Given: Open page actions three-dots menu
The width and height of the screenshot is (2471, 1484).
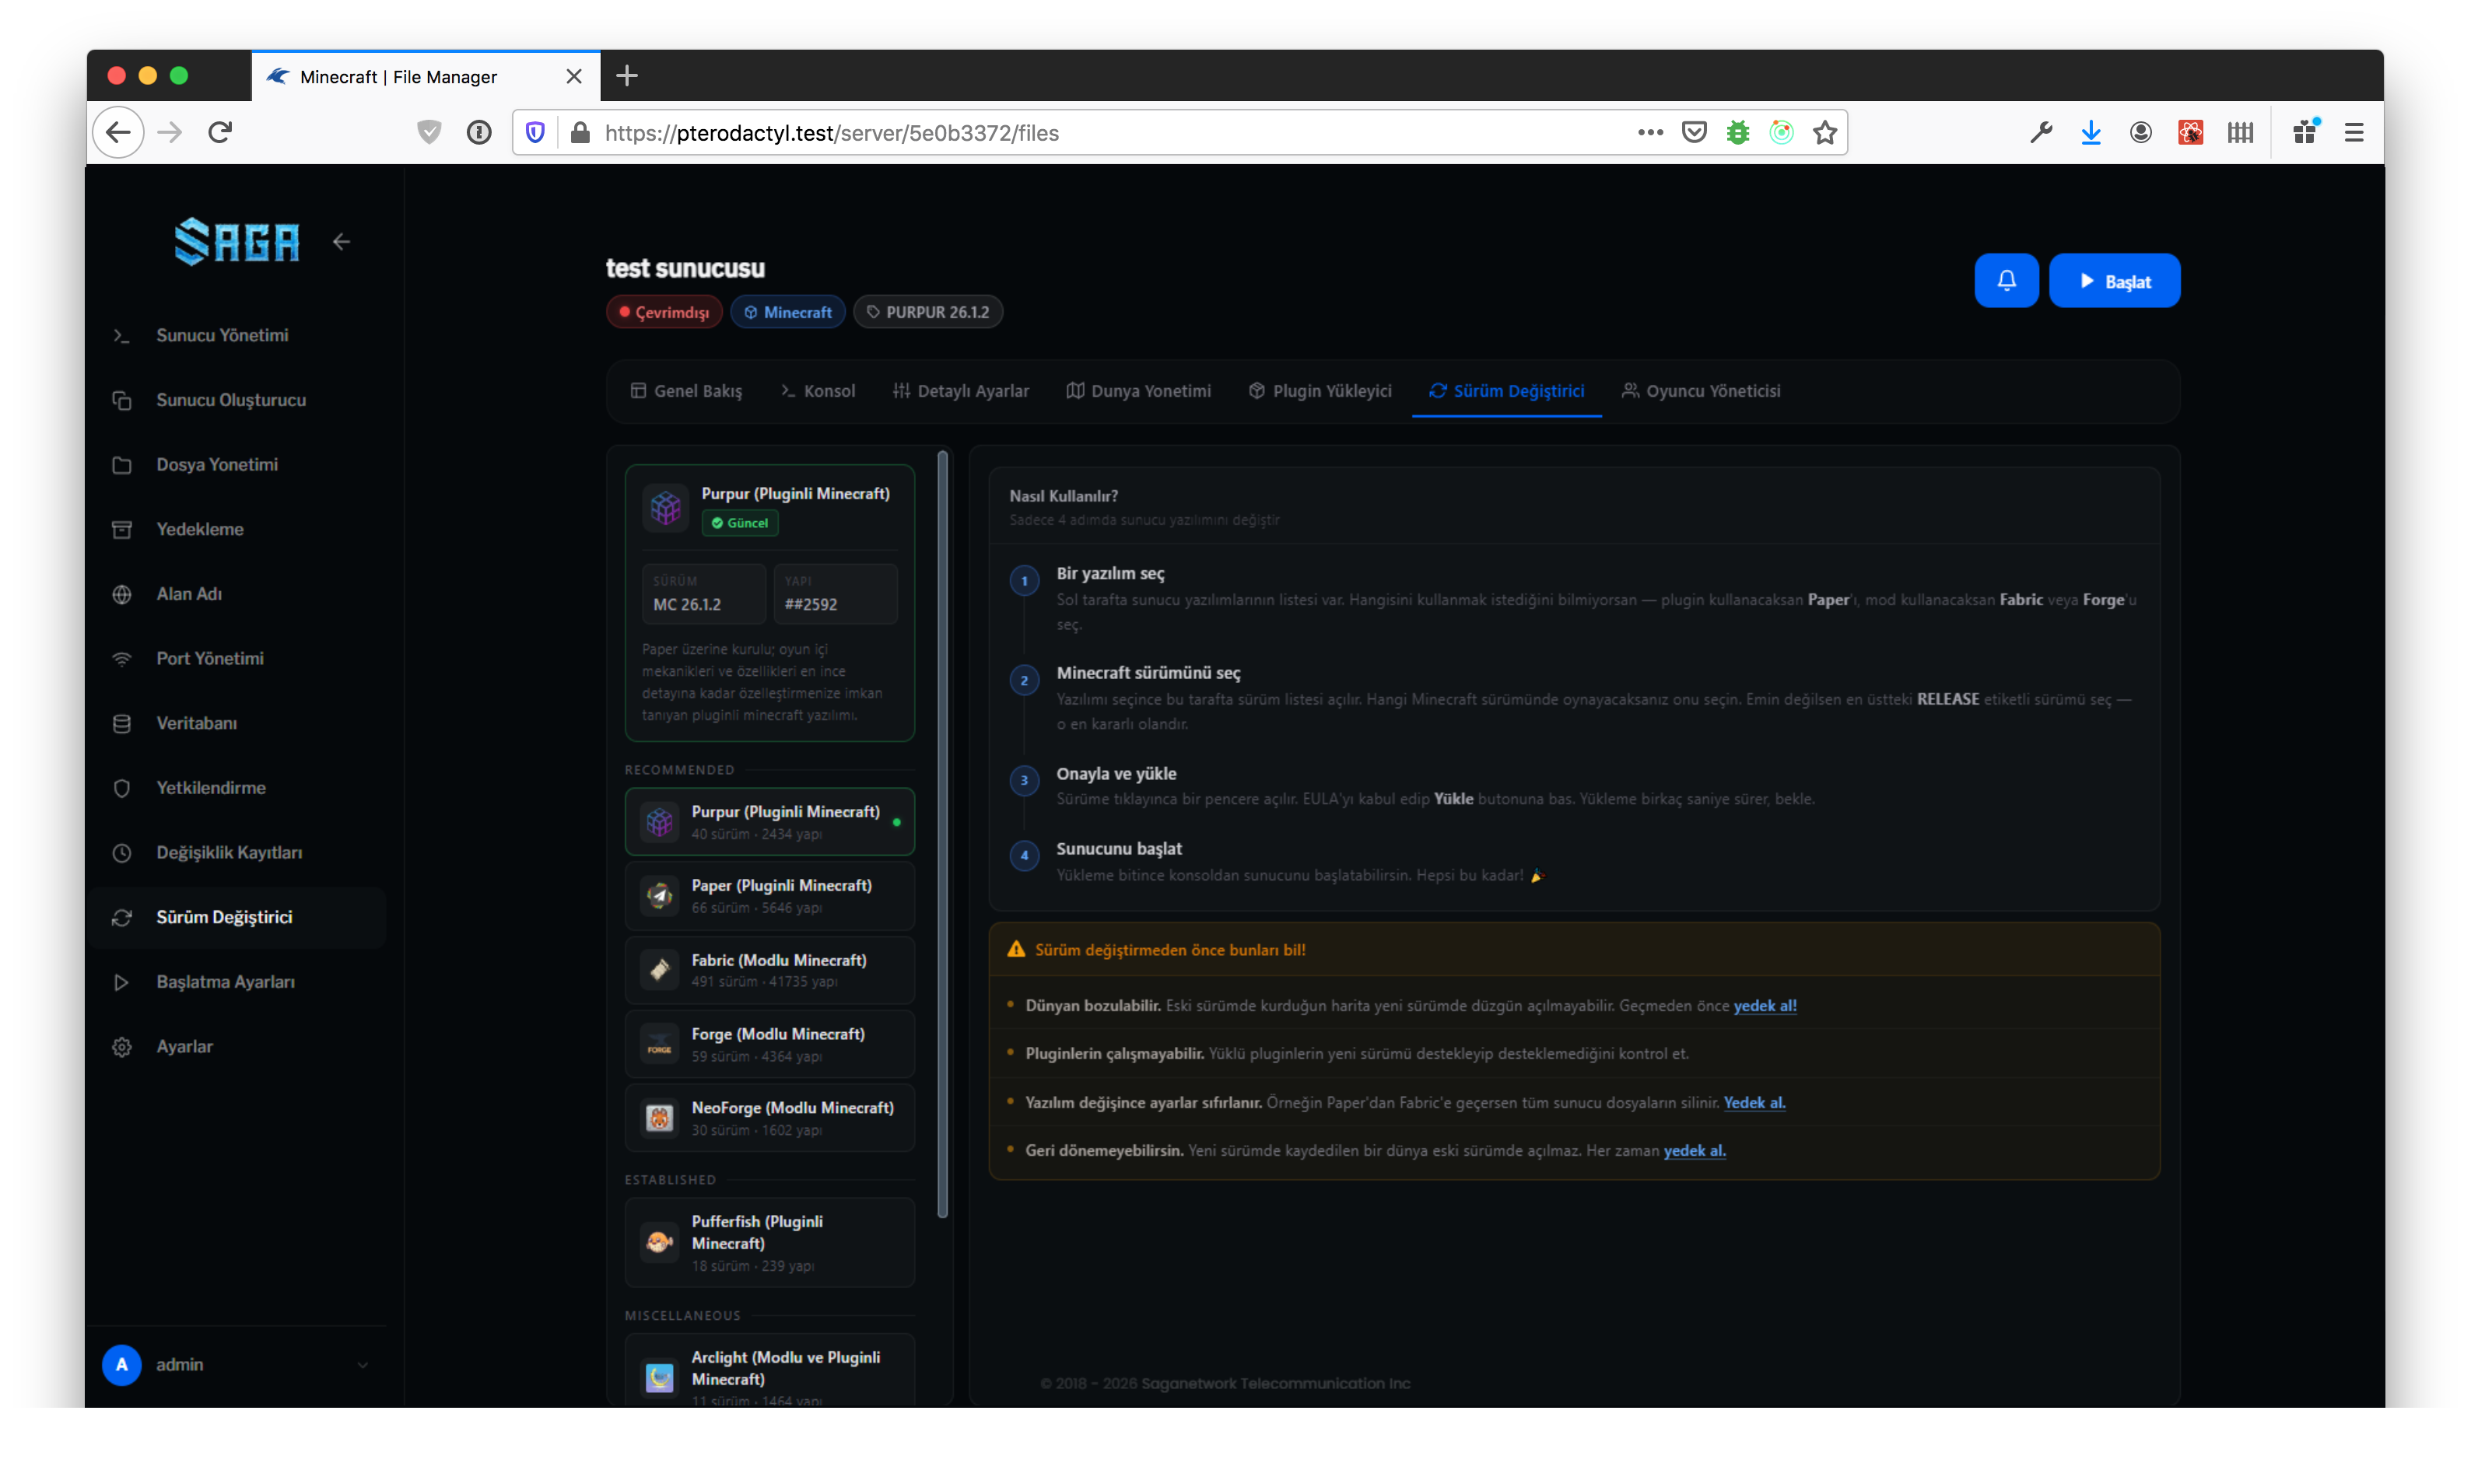Looking at the screenshot, I should pyautogui.click(x=1651, y=133).
